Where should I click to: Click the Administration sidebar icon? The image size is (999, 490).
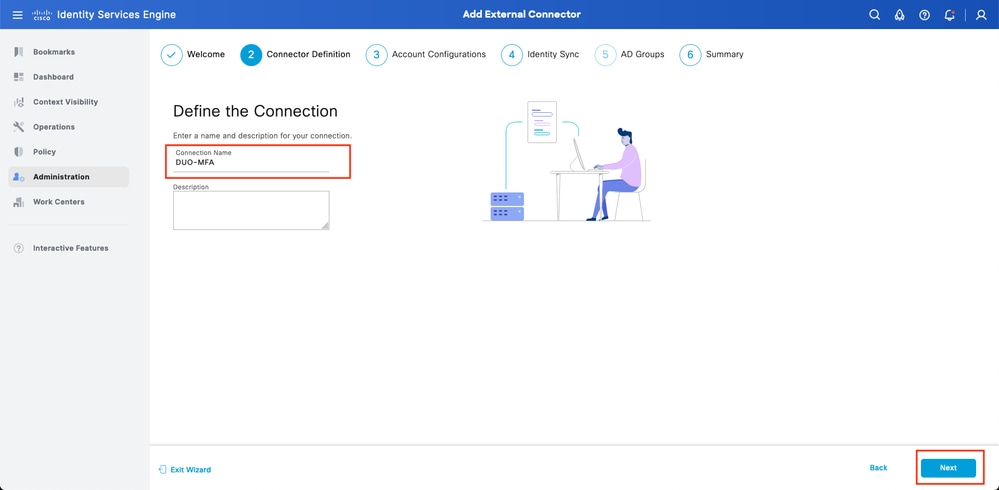point(18,177)
